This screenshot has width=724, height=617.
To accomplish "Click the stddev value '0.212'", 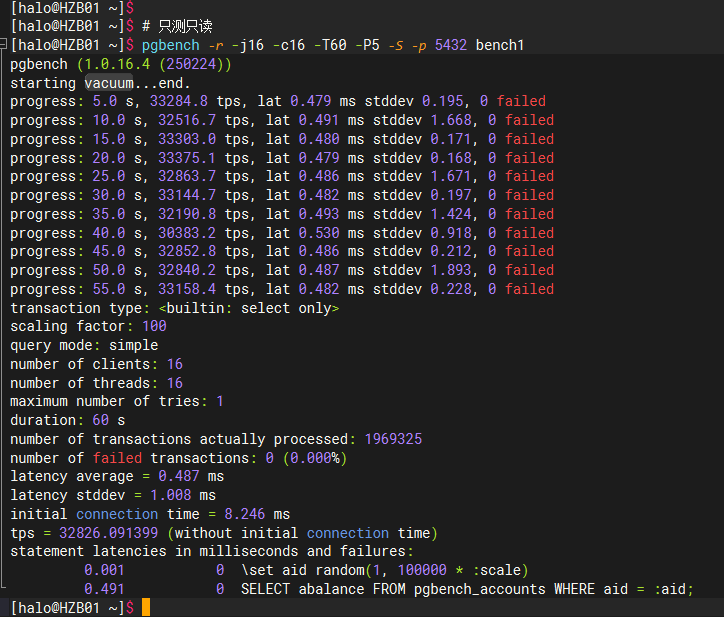I will [451, 251].
